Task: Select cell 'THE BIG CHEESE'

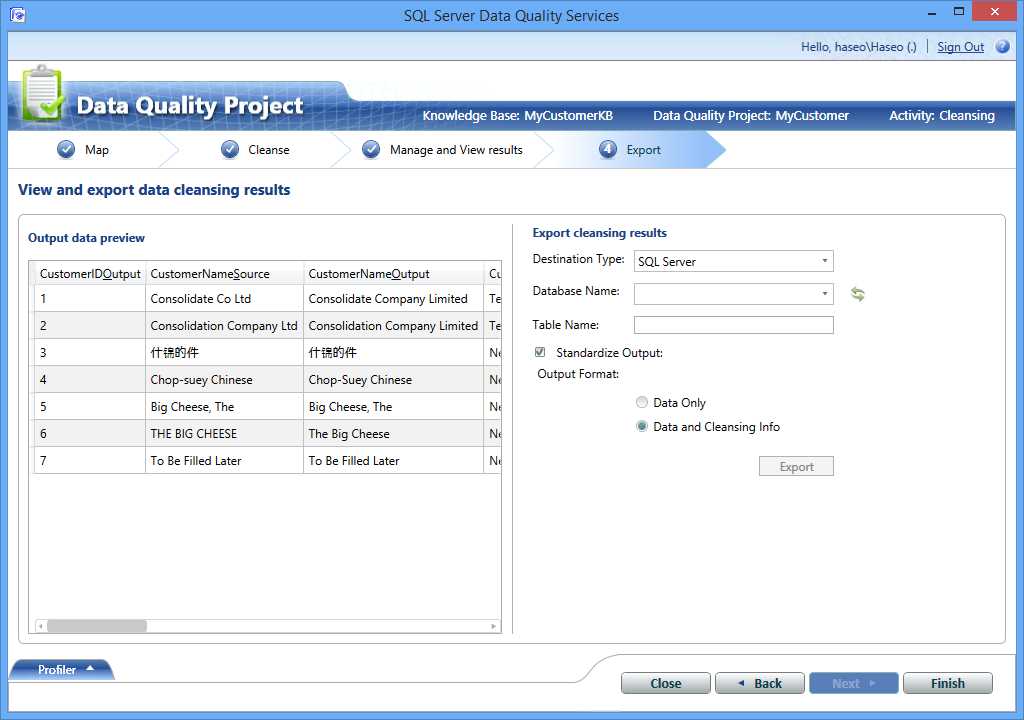Action: pos(225,434)
